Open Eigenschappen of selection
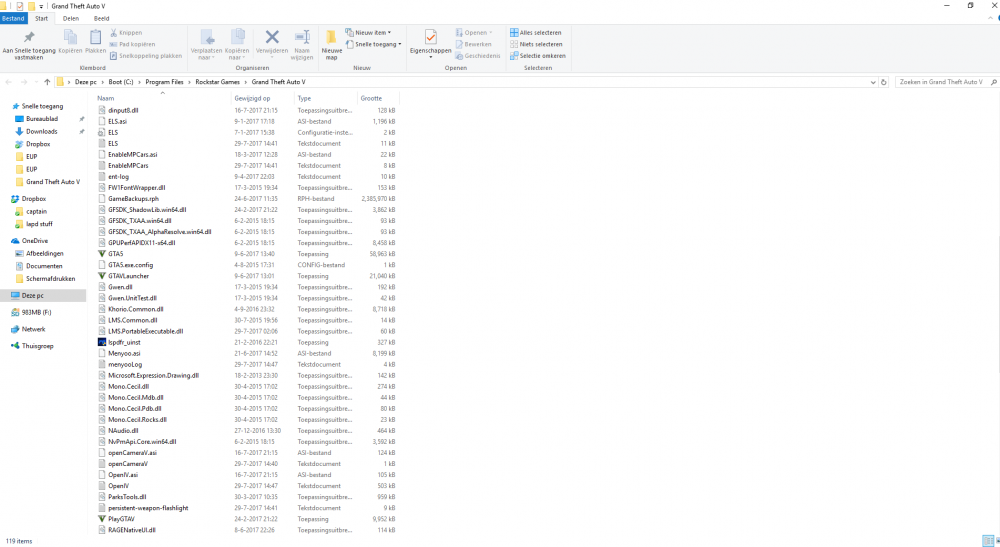The image size is (1000, 547). [x=430, y=43]
